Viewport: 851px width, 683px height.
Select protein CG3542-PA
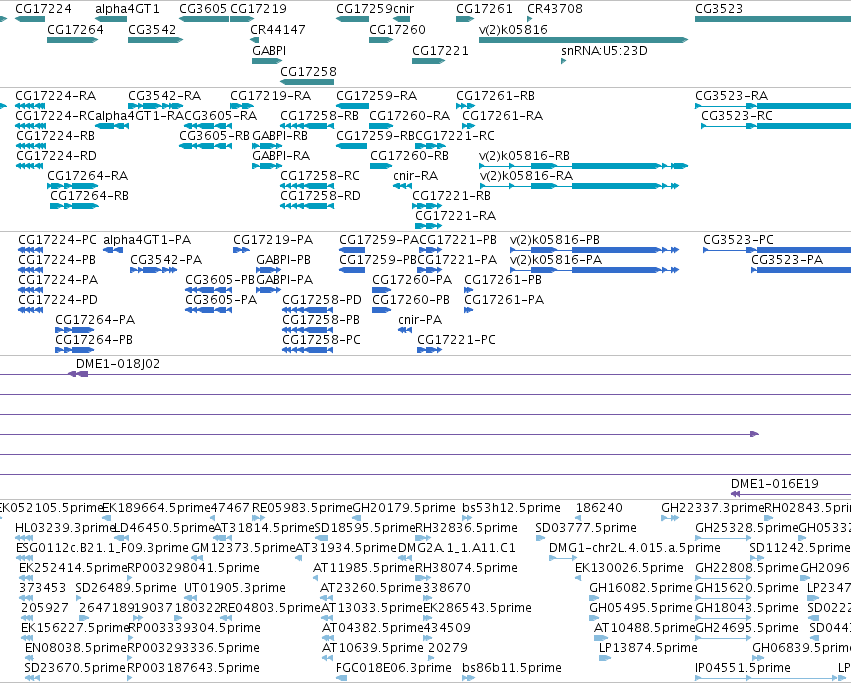[166, 260]
